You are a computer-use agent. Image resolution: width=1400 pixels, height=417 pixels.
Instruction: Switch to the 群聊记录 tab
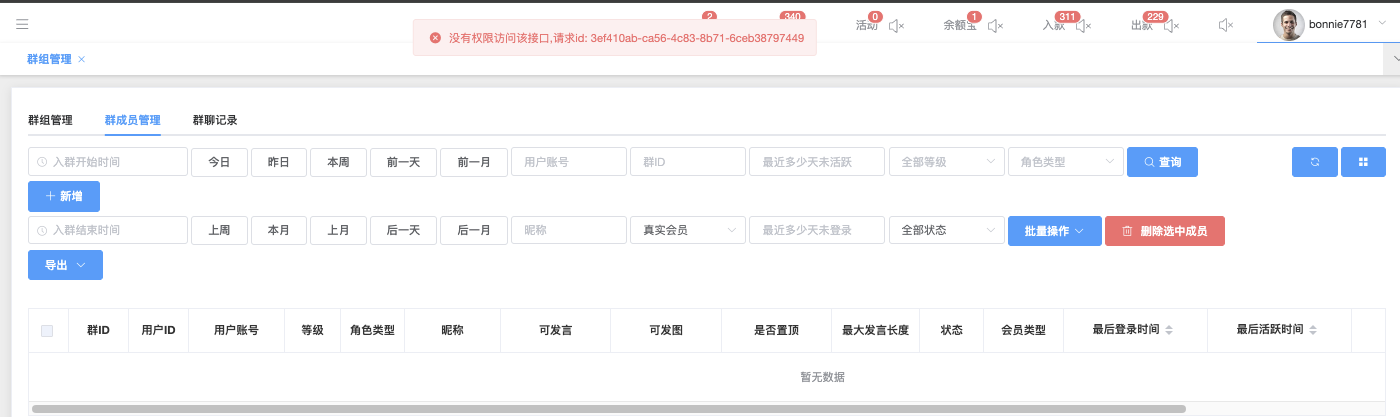[x=215, y=120]
